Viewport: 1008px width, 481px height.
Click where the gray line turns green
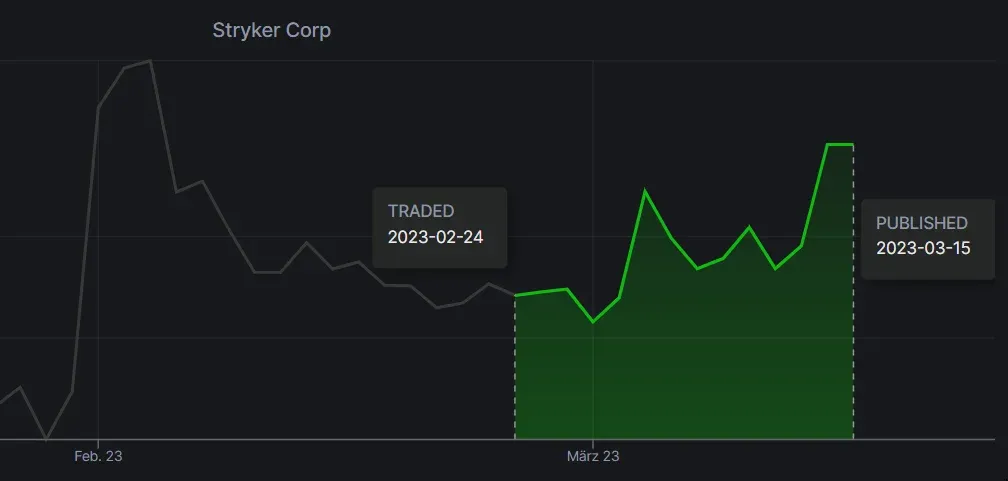coord(515,295)
